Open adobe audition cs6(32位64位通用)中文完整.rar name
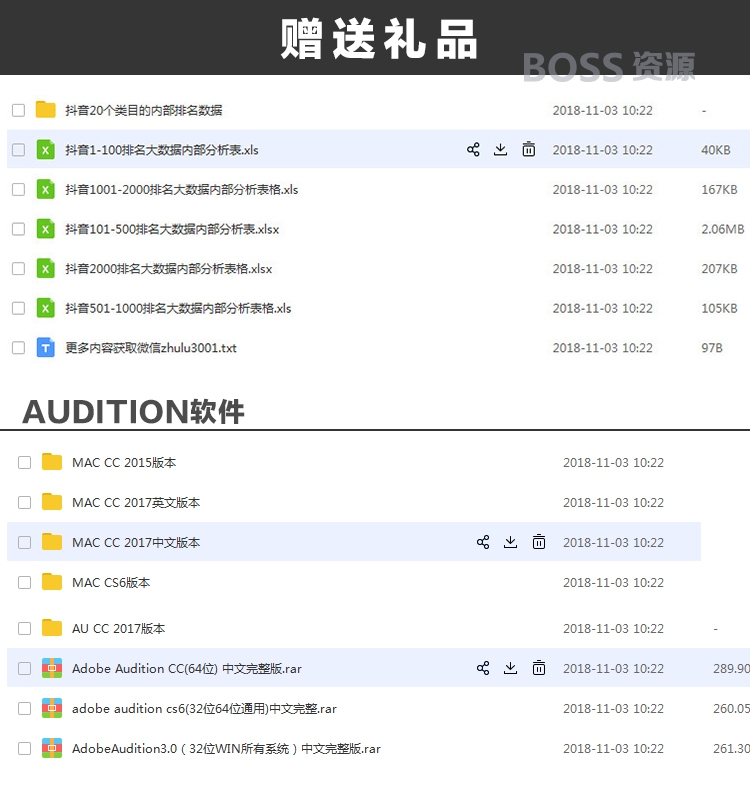Screen dimensions: 750x797 click(204, 709)
